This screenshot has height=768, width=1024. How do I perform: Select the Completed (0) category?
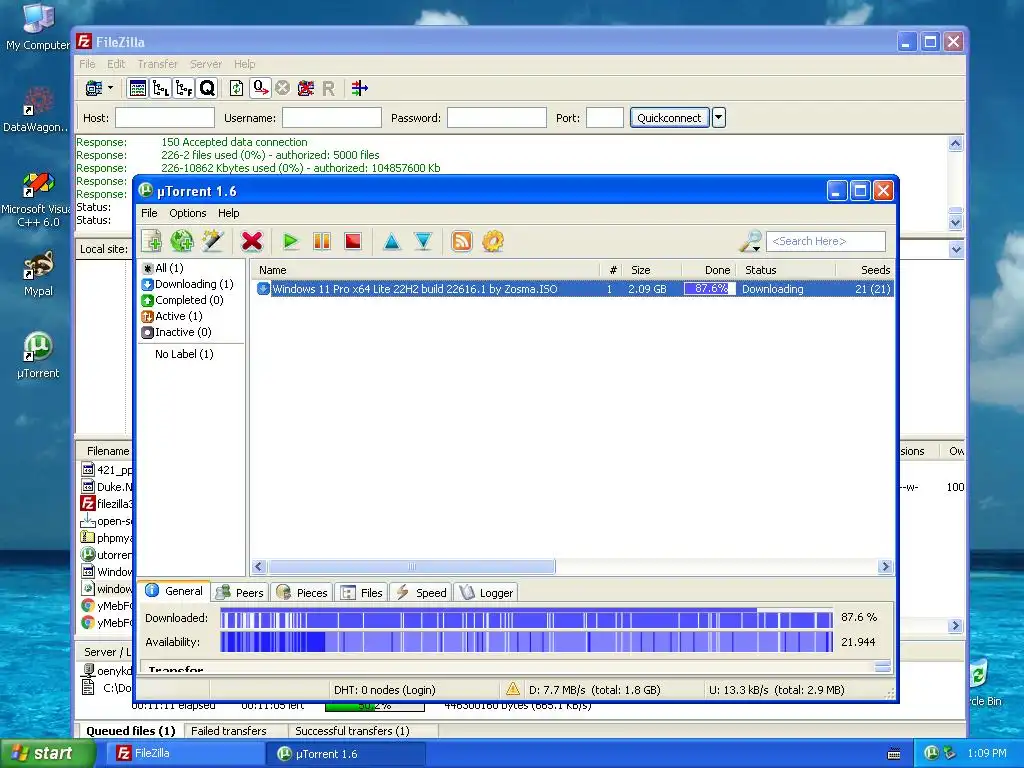pyautogui.click(x=183, y=300)
